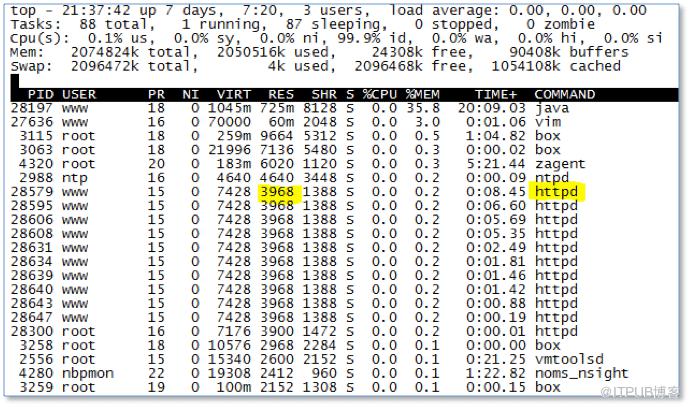This screenshot has height=407, width=690.
Task: Click user nbpmon in the USER column
Action: click(x=88, y=373)
